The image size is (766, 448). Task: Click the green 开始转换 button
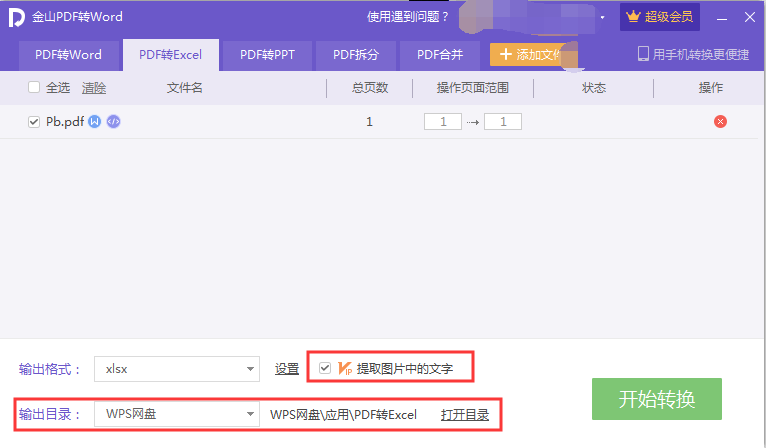pyautogui.click(x=657, y=399)
